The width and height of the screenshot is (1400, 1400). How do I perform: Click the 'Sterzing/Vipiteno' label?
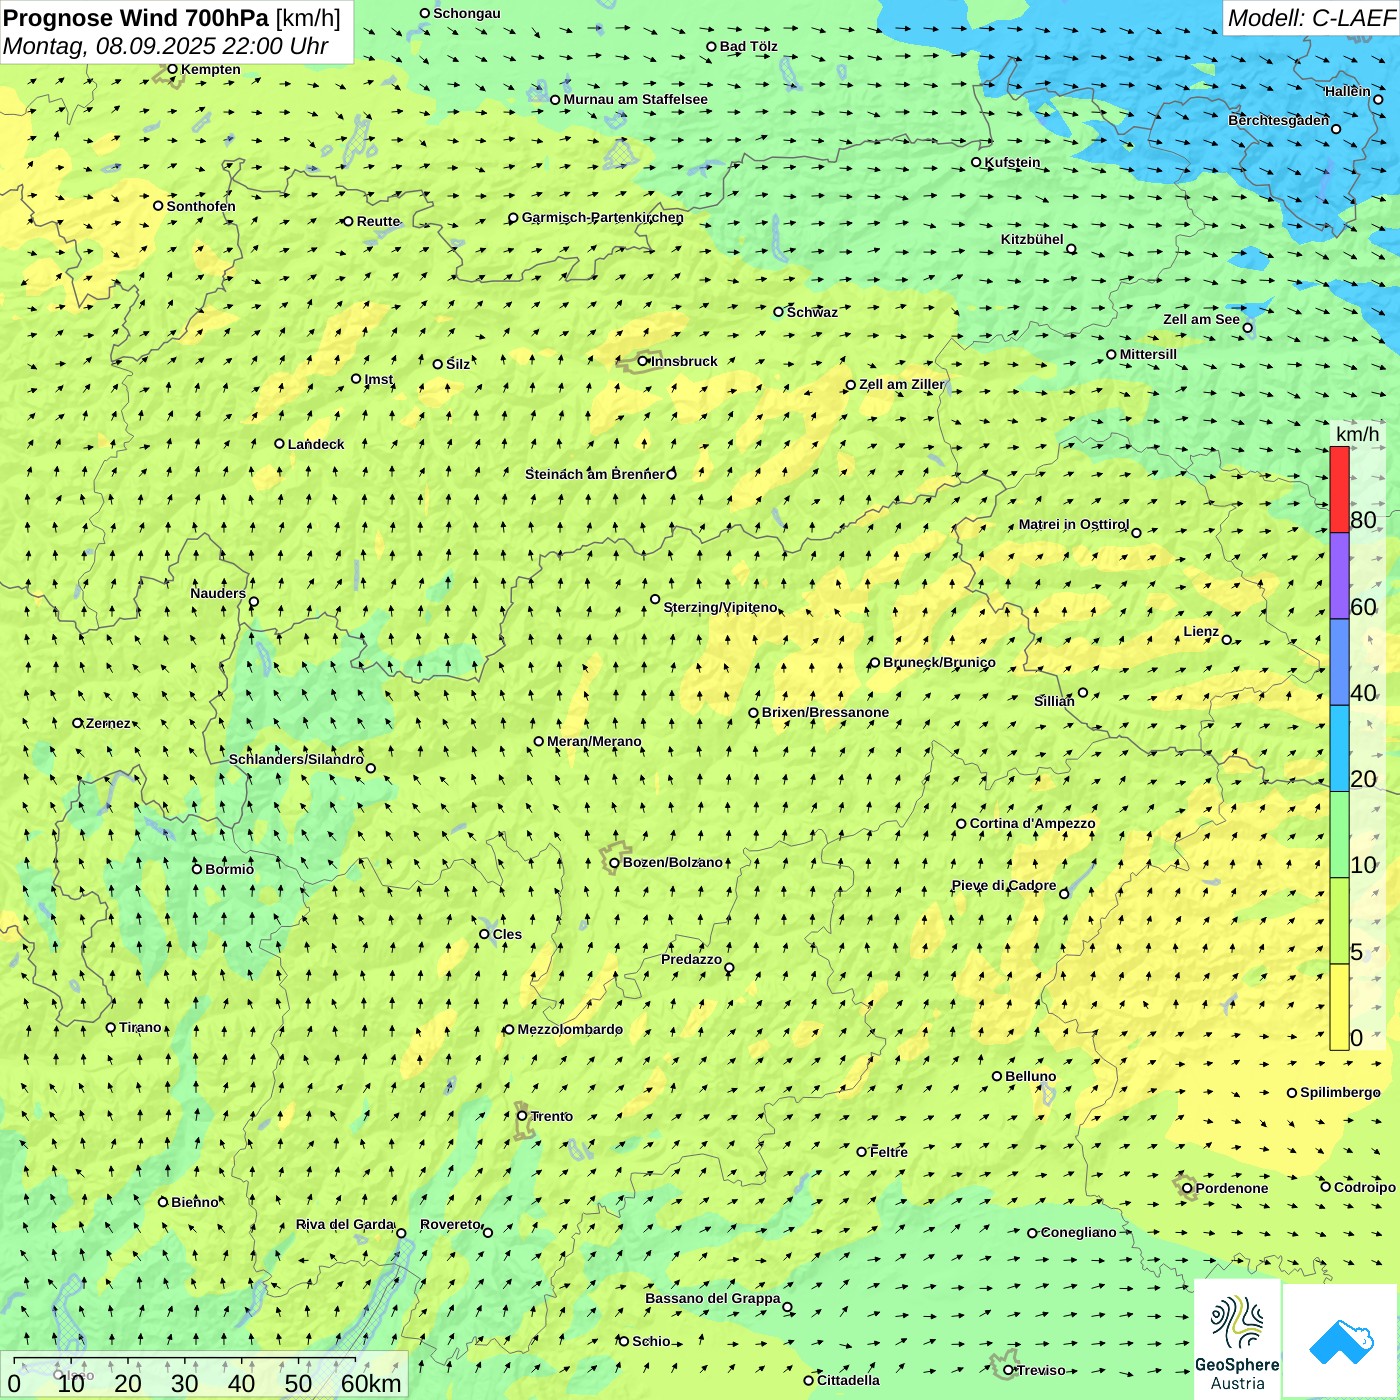(x=720, y=607)
